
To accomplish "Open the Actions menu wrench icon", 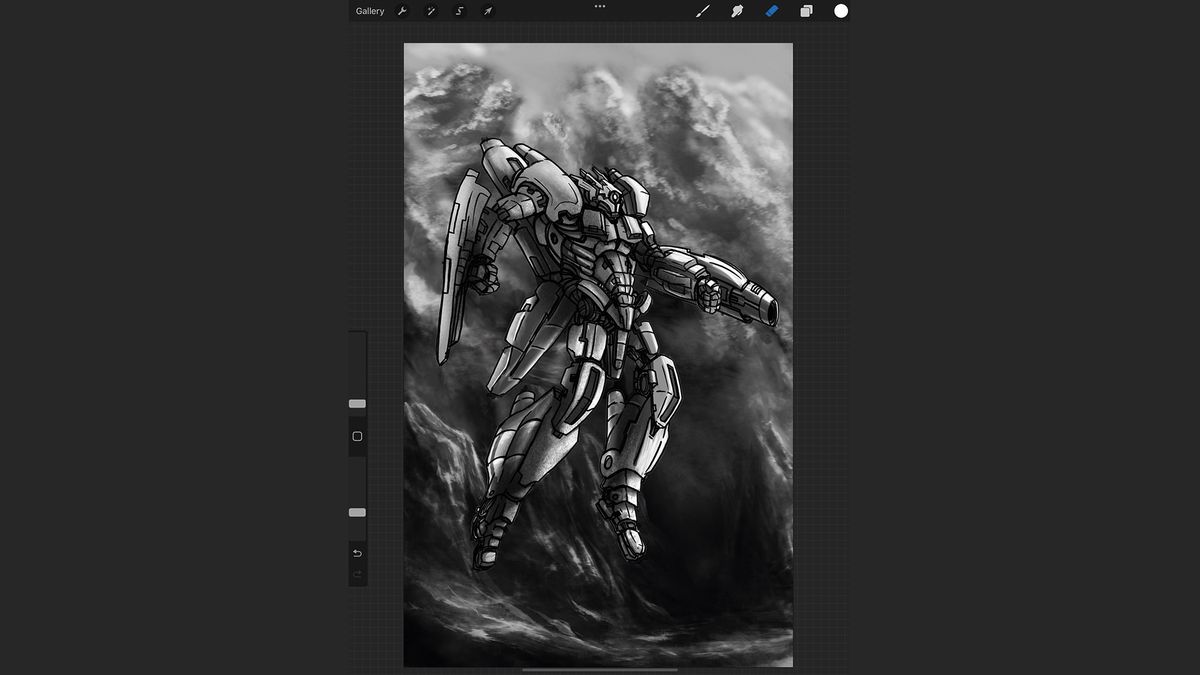I will click(x=400, y=11).
